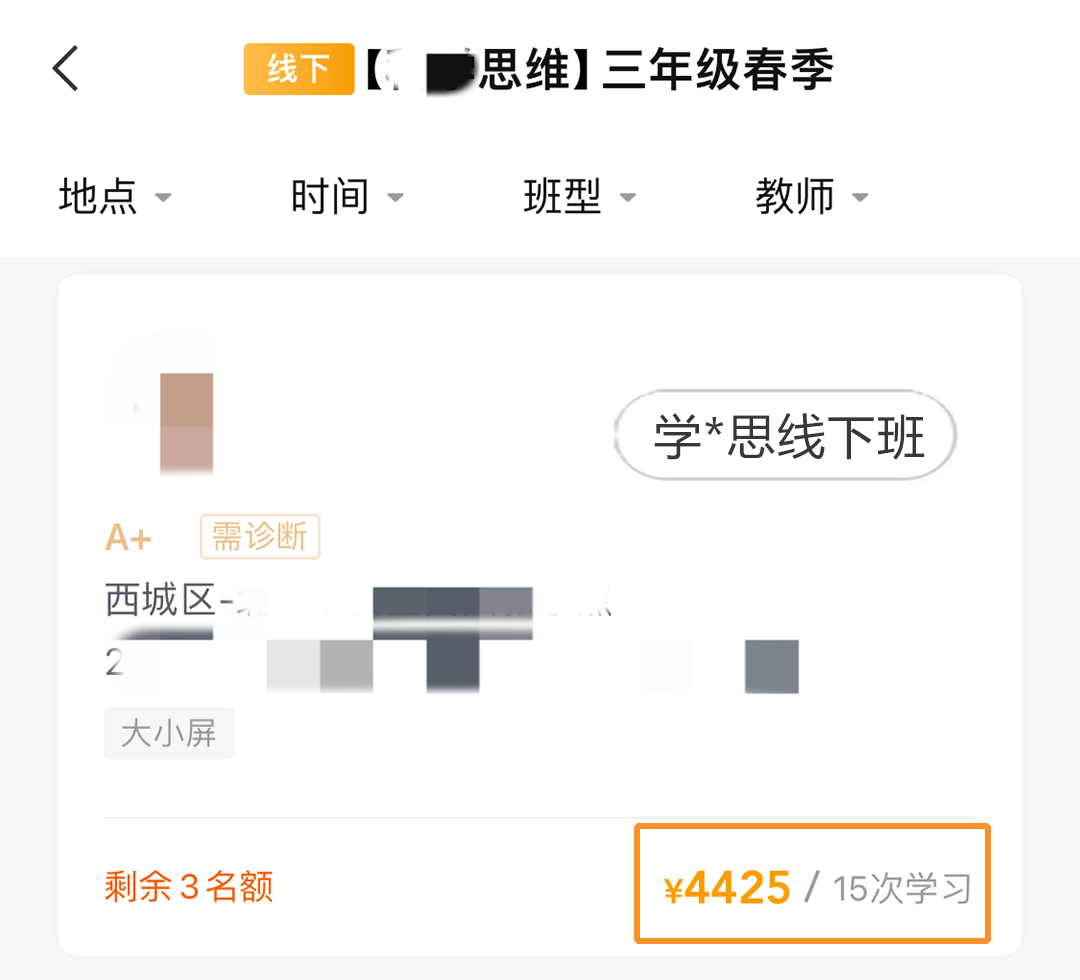Screen dimensions: 1080x980
Task: Tap the back arrow icon
Action: coord(66,68)
